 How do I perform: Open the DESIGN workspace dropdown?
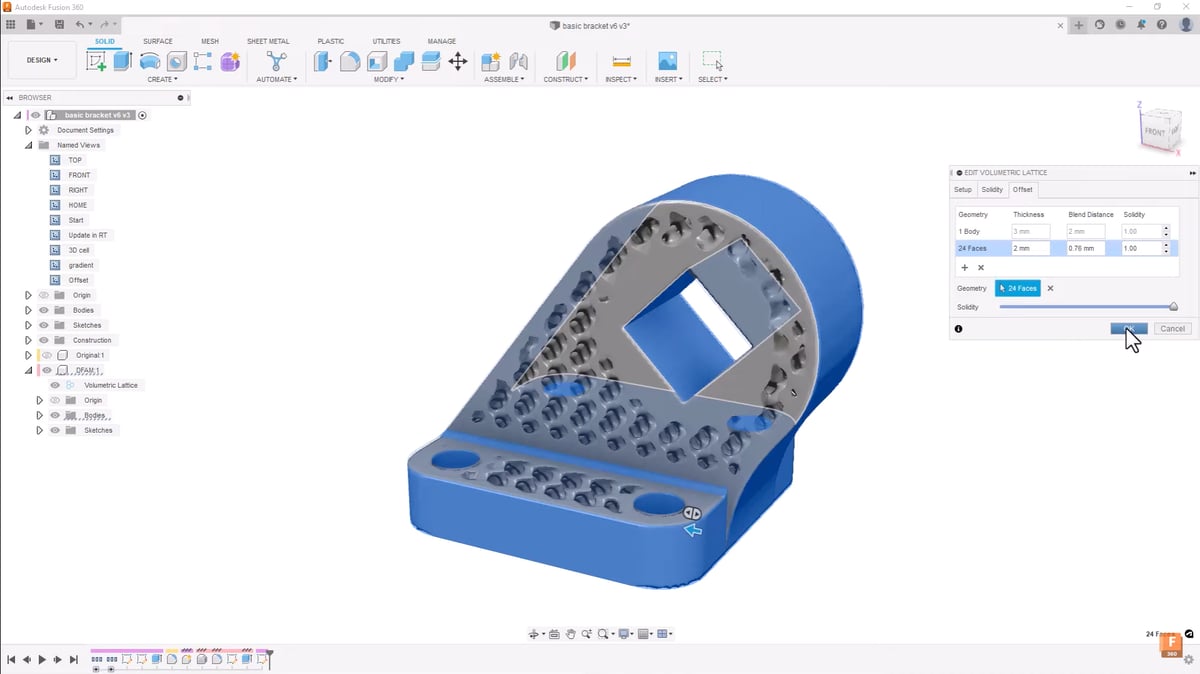click(42, 60)
